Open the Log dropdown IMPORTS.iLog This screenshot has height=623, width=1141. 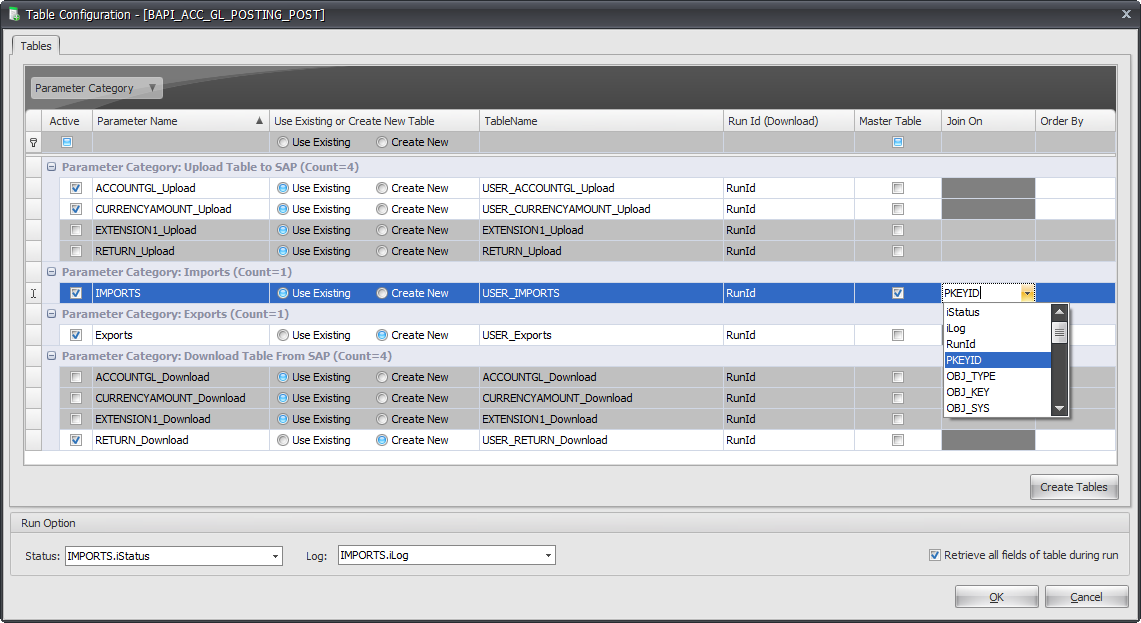point(548,555)
